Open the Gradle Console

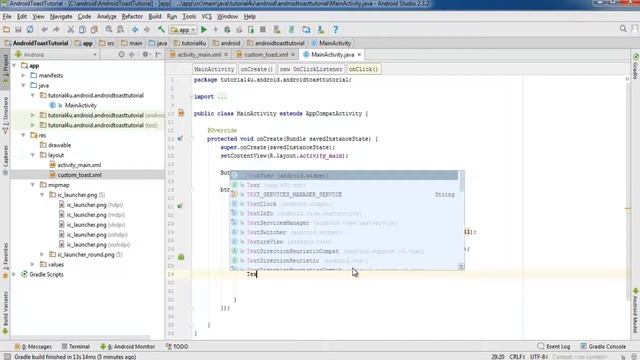point(603,347)
